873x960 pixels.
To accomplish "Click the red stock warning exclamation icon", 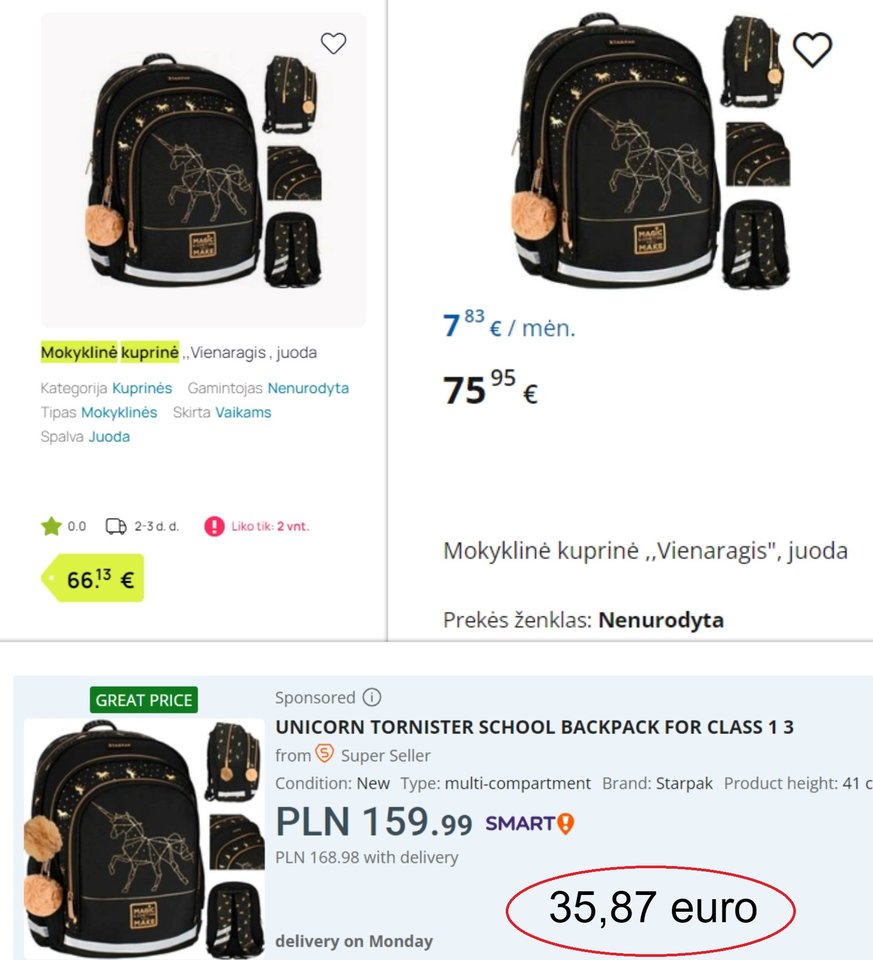I will tap(214, 526).
